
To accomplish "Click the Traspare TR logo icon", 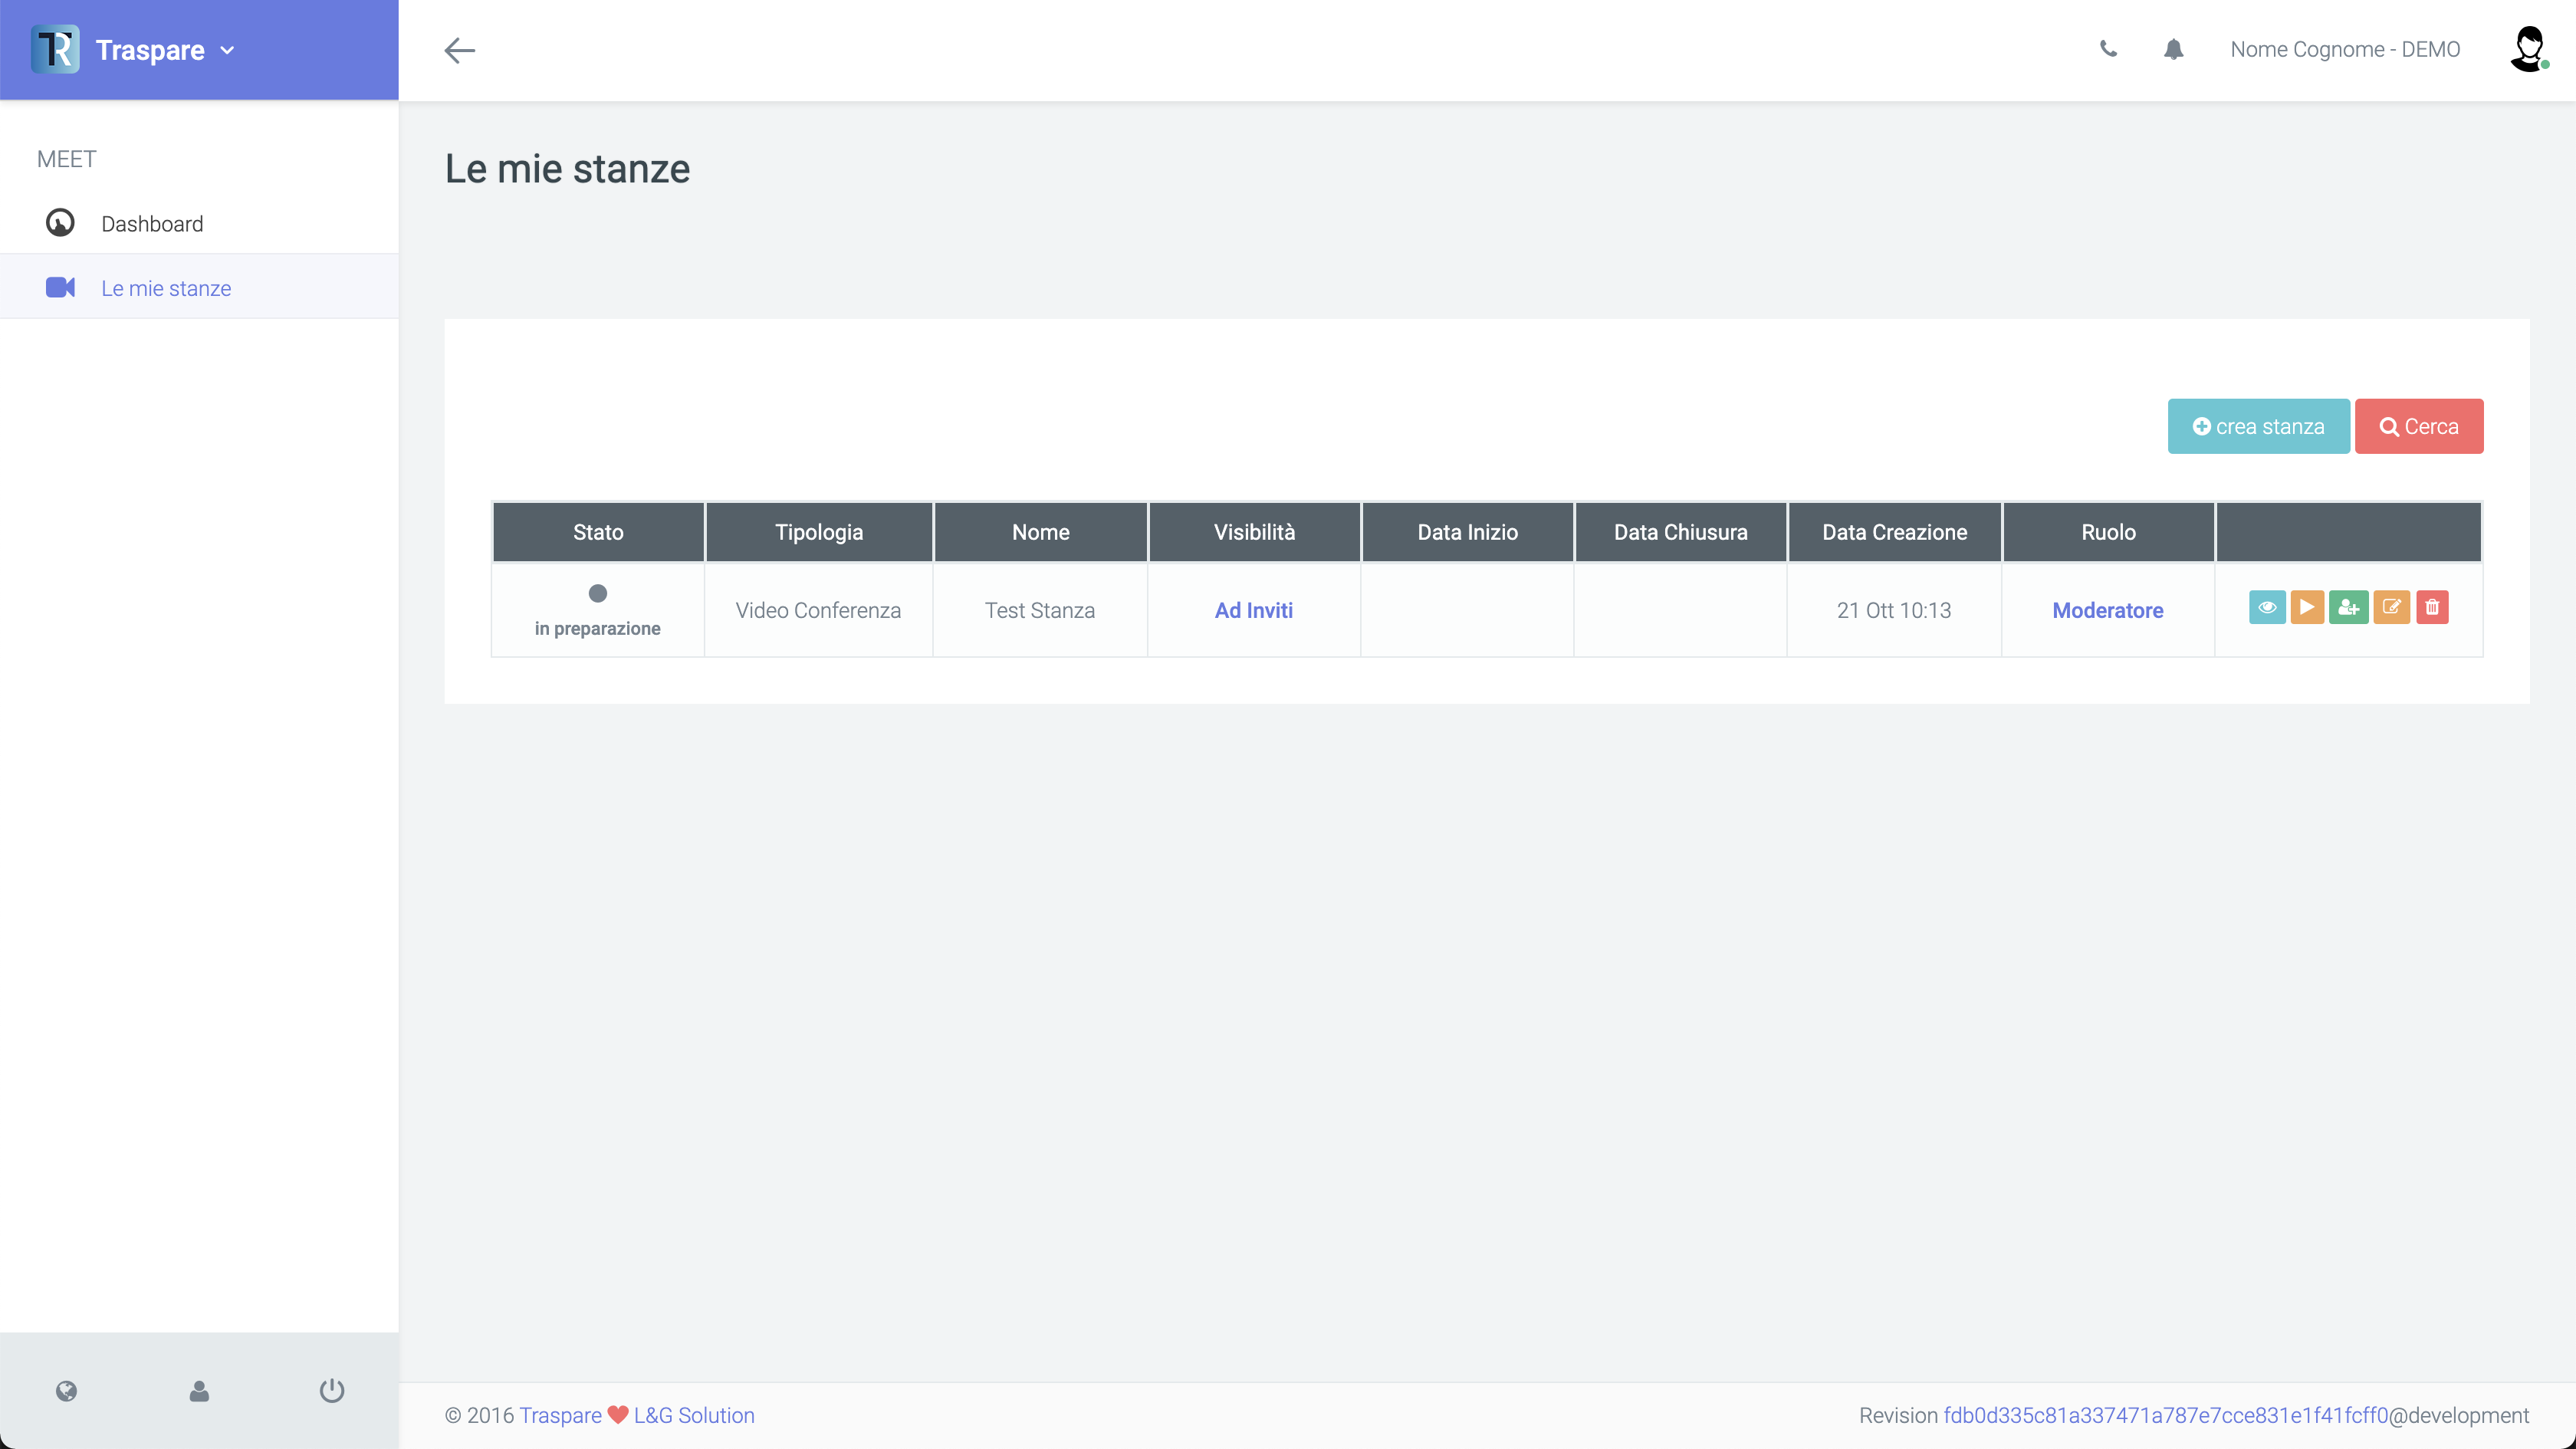I will pyautogui.click(x=55, y=49).
